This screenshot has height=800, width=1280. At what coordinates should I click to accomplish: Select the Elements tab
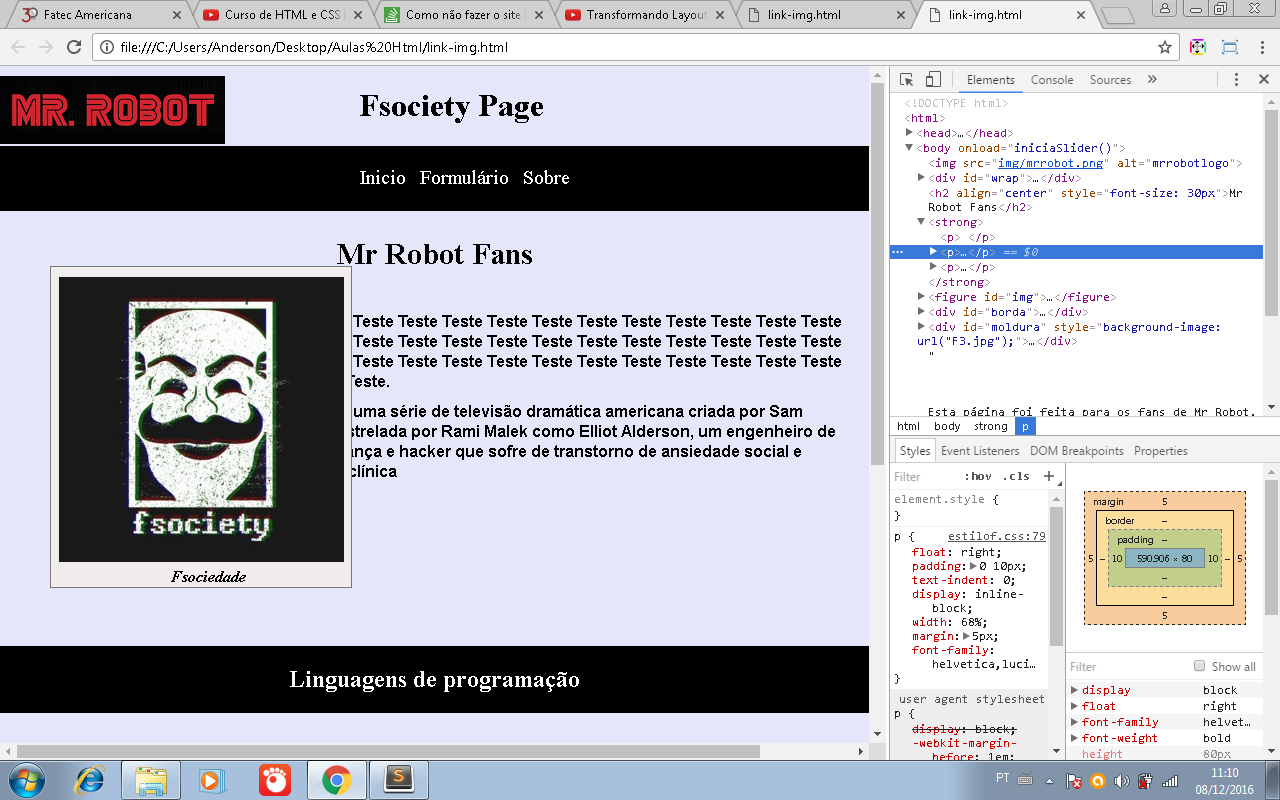click(990, 80)
